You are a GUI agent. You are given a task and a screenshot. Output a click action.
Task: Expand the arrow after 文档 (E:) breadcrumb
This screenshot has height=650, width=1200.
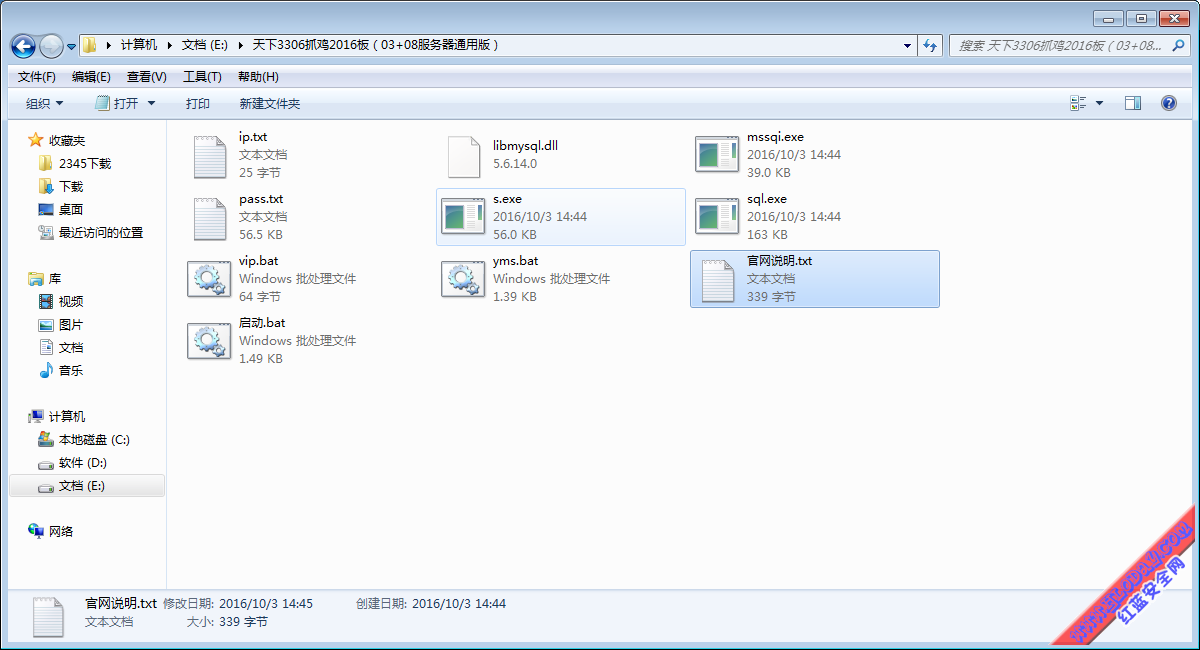240,45
